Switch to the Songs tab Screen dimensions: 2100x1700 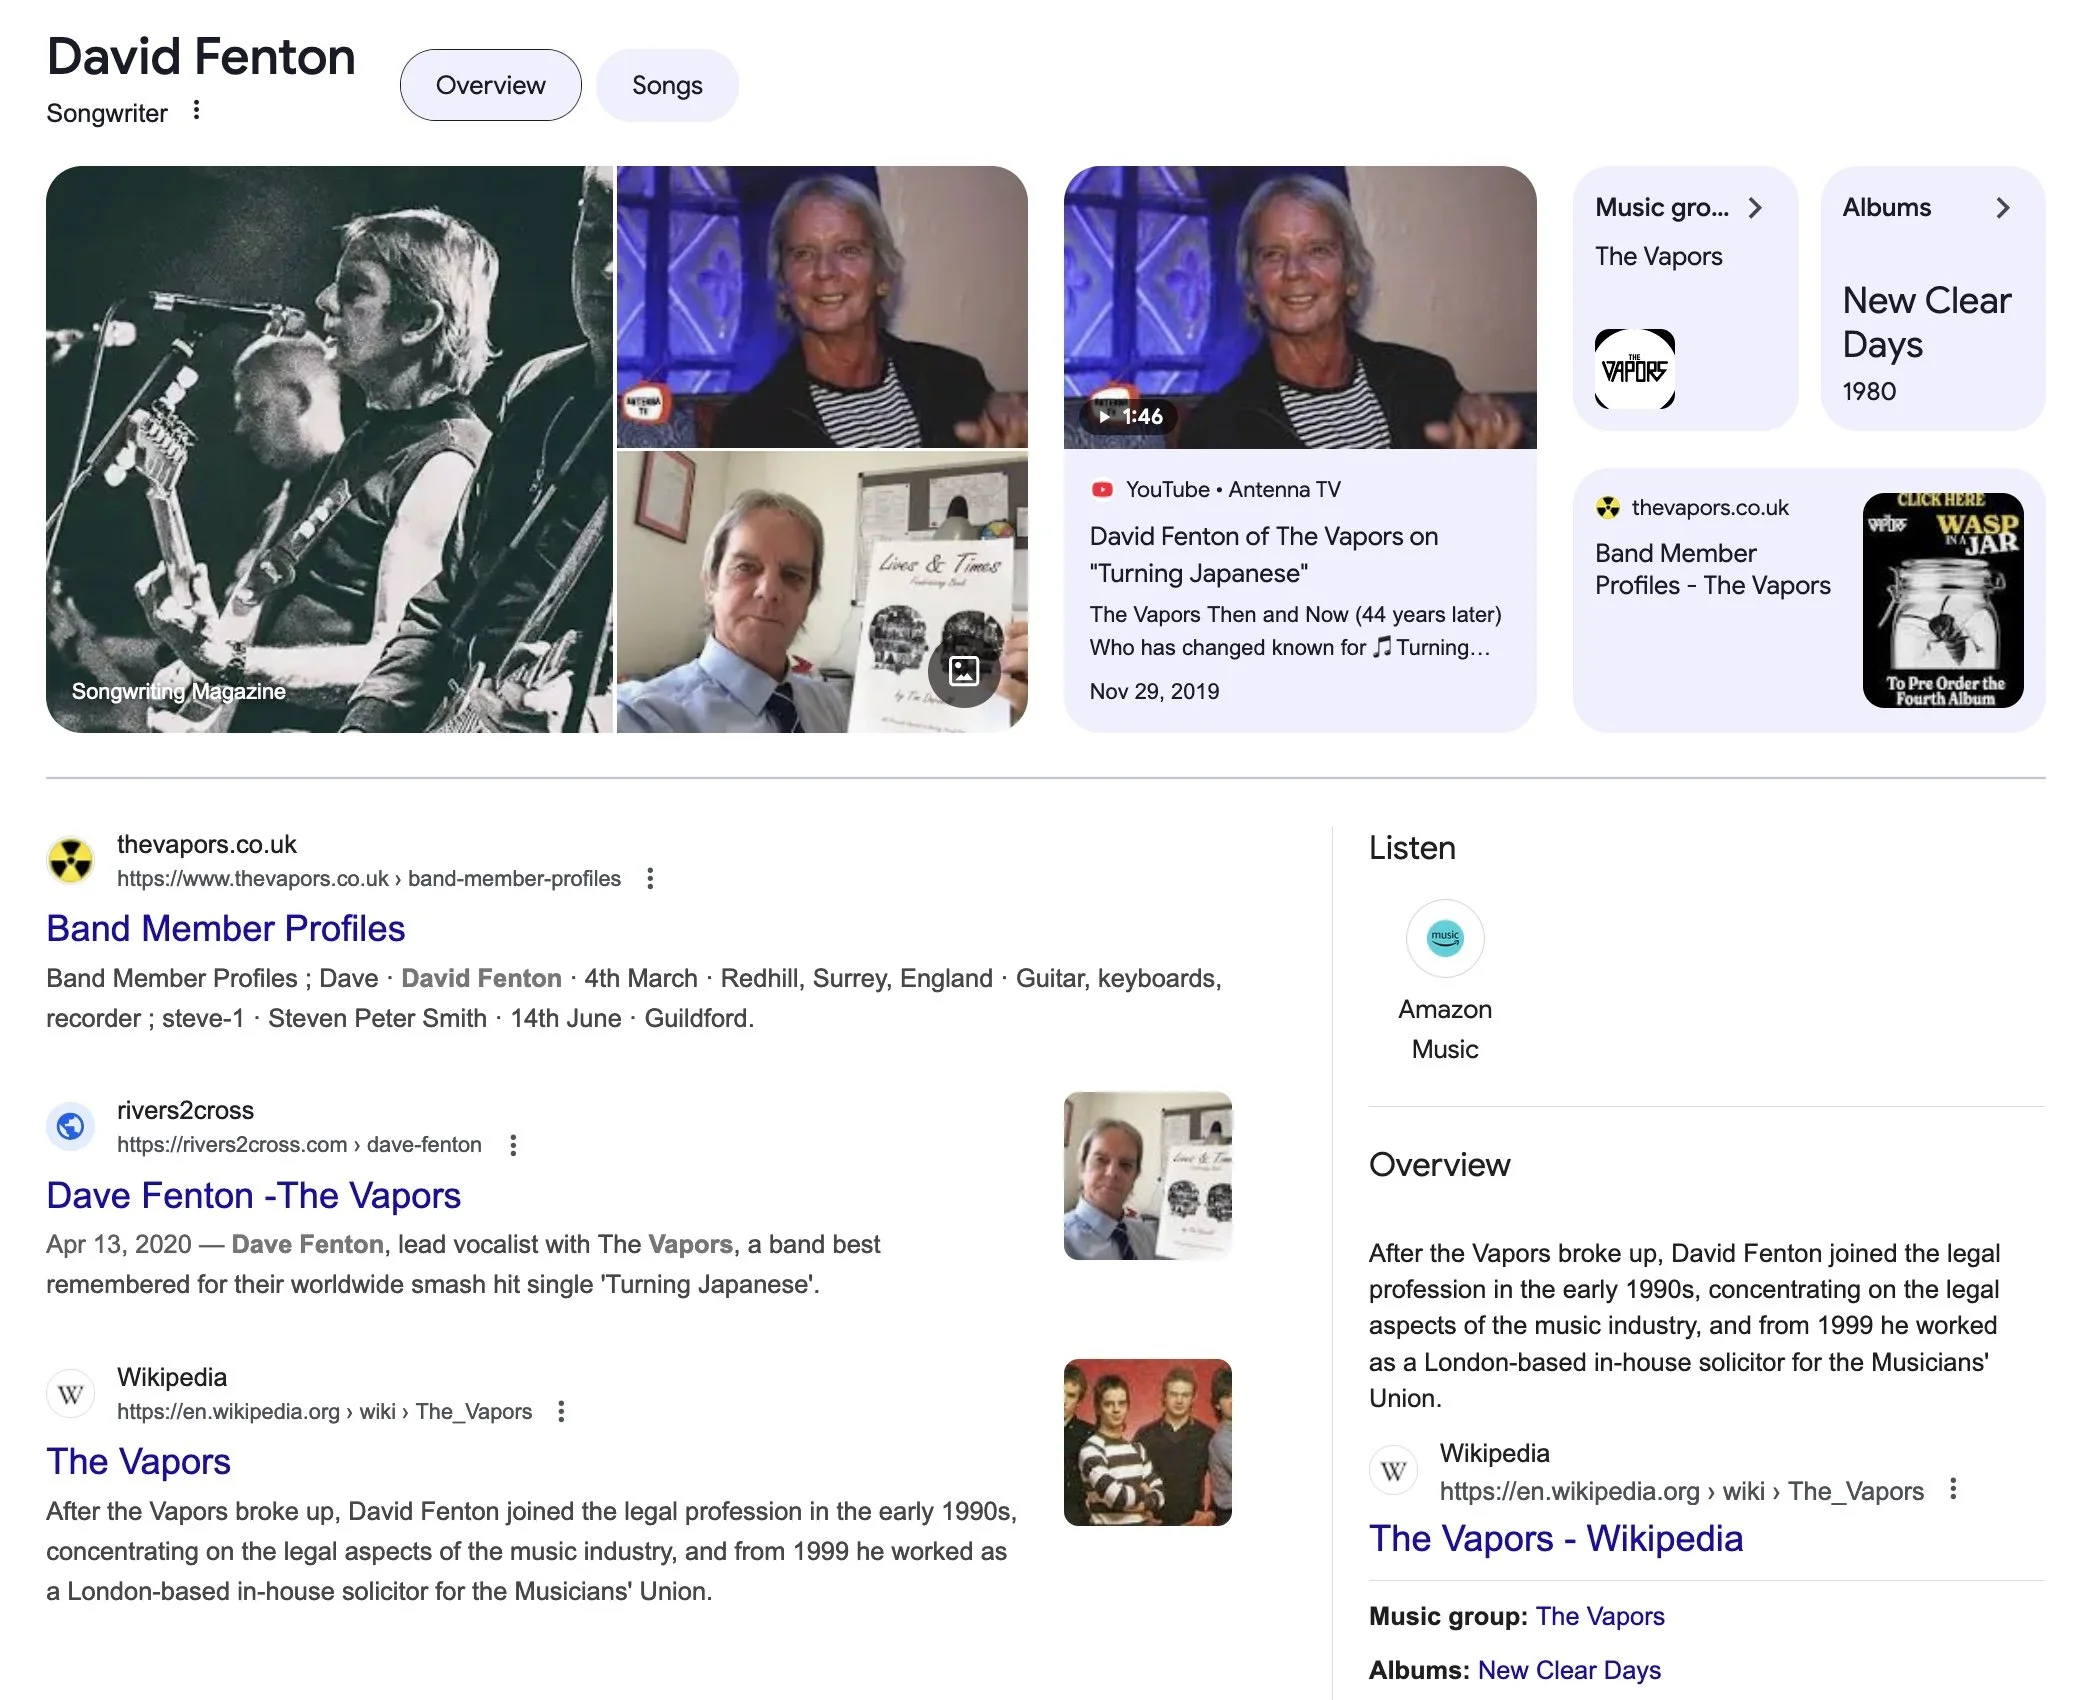point(667,86)
